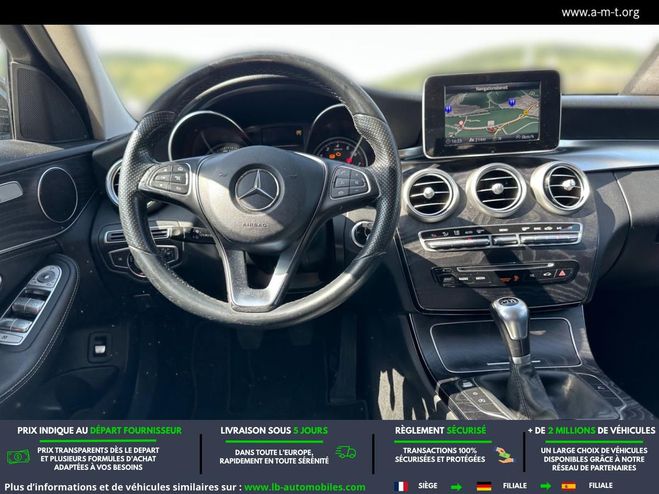Click the PRIX INDIQUE AU DÉPART FOURNISSEUR heading
The image size is (659, 494).
[x=100, y=431]
